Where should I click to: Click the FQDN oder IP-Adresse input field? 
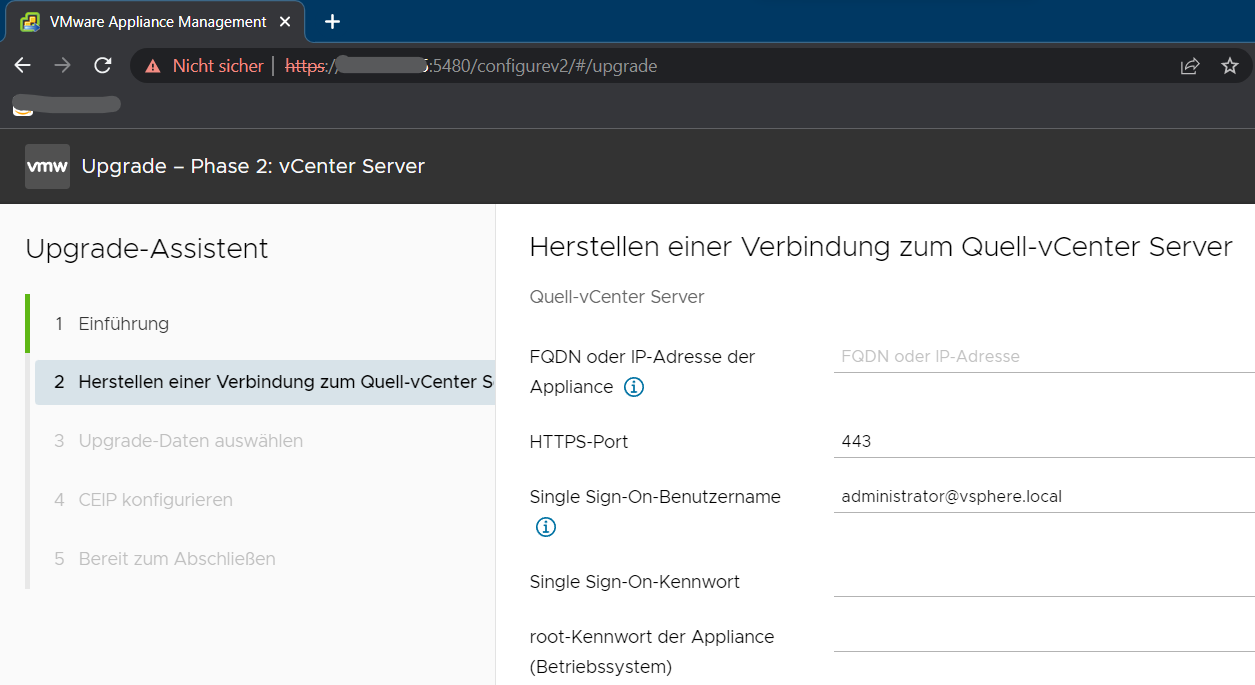pyautogui.click(x=1040, y=356)
